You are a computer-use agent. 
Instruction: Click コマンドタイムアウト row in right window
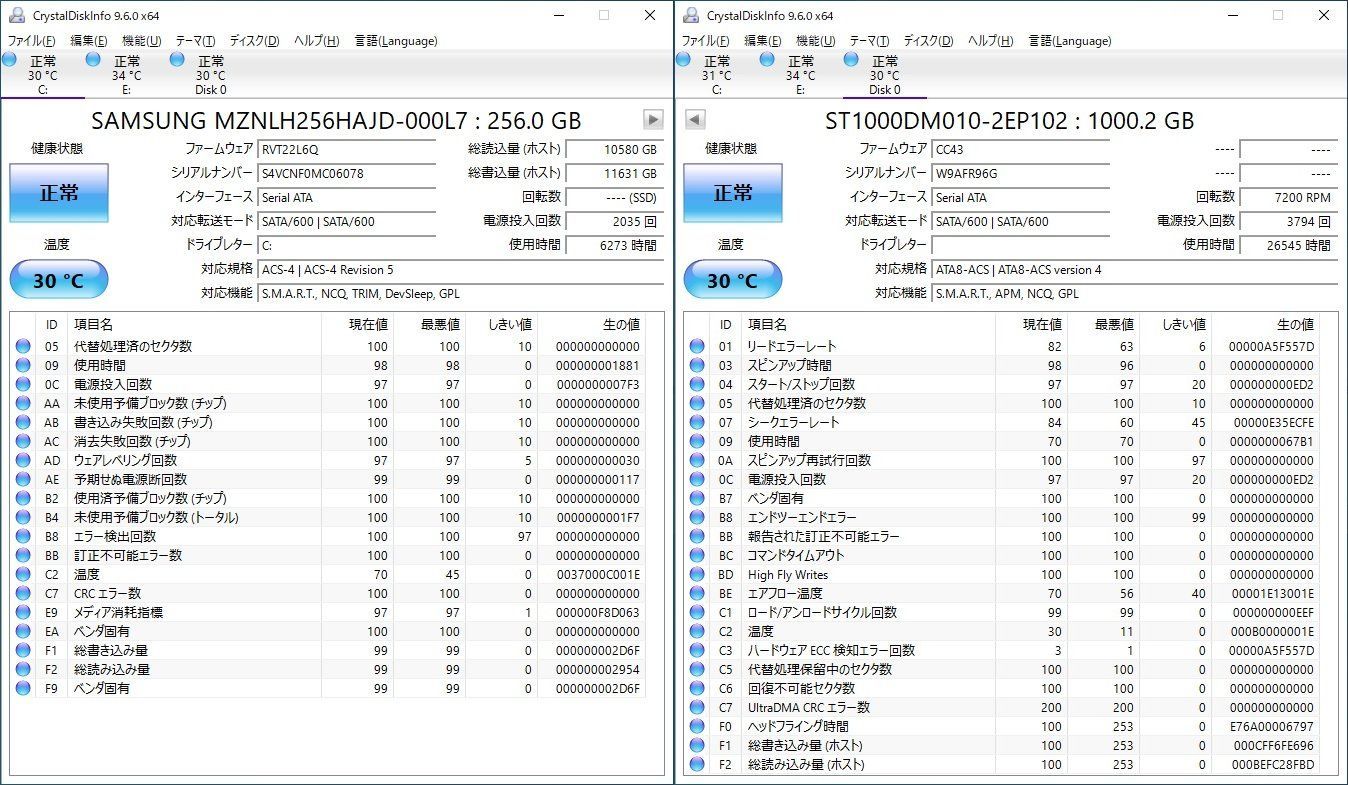pos(1001,555)
